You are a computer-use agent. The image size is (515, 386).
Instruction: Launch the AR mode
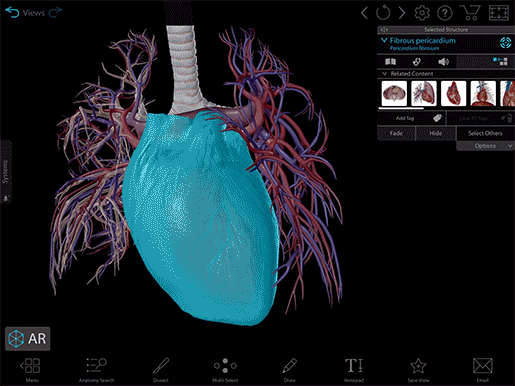(28, 339)
